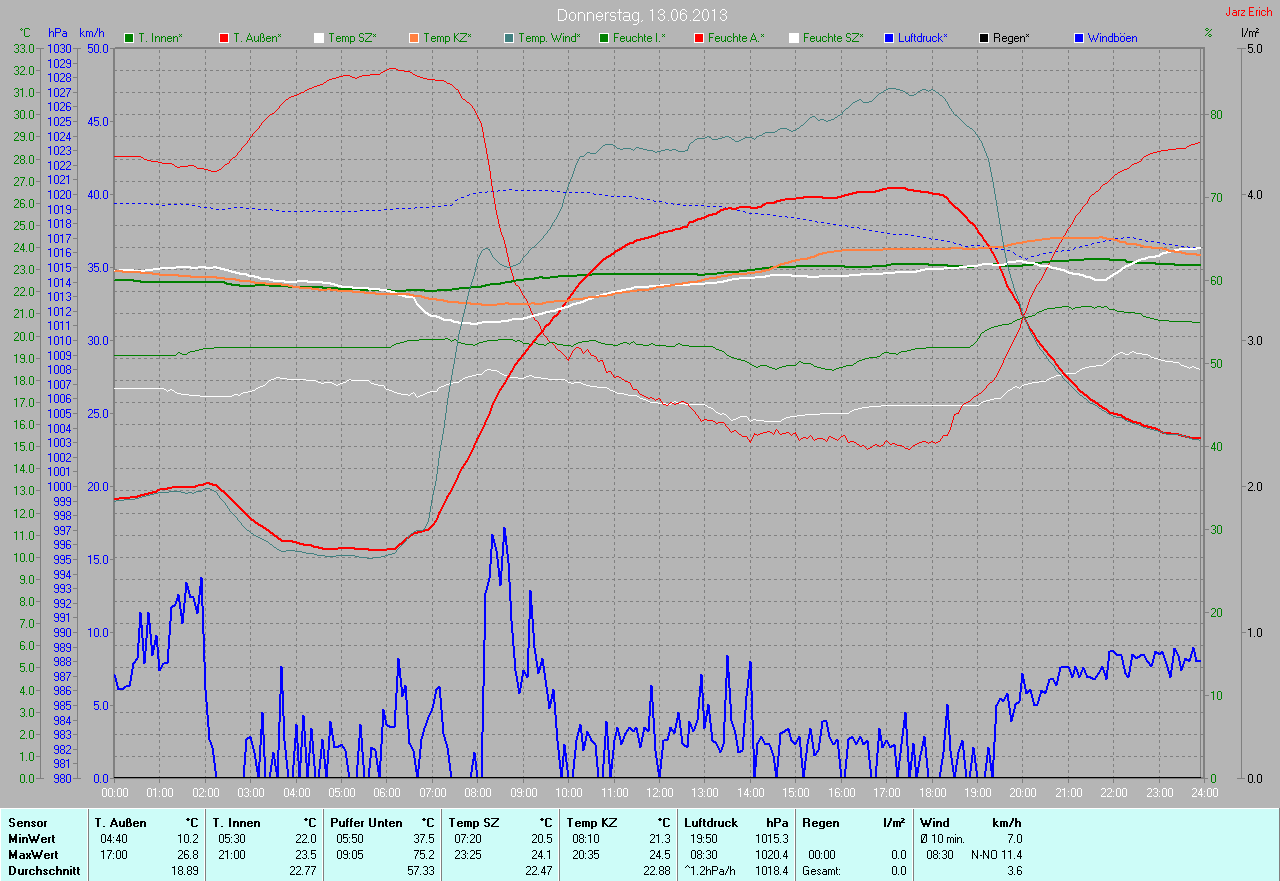Image resolution: width=1280 pixels, height=881 pixels.
Task: Click the chart title Donnerstag, 13.06.2013
Action: pyautogui.click(x=642, y=15)
